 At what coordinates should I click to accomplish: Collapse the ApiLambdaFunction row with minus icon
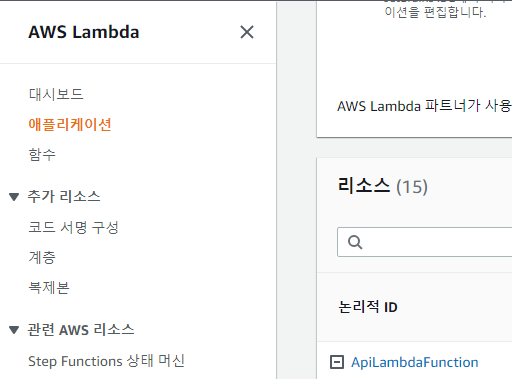coord(337,362)
